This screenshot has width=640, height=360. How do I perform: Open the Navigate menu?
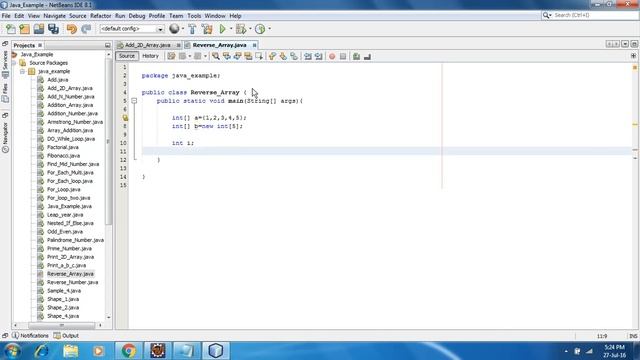[x=54, y=16]
